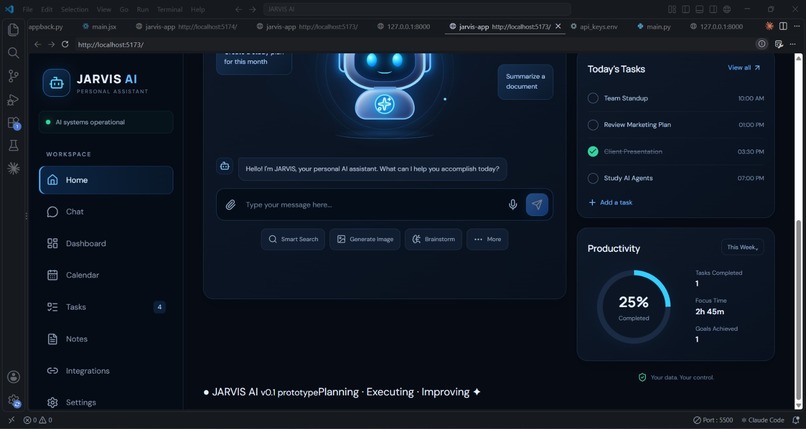The height and width of the screenshot is (429, 806).
Task: Open the File menu
Action: point(27,9)
